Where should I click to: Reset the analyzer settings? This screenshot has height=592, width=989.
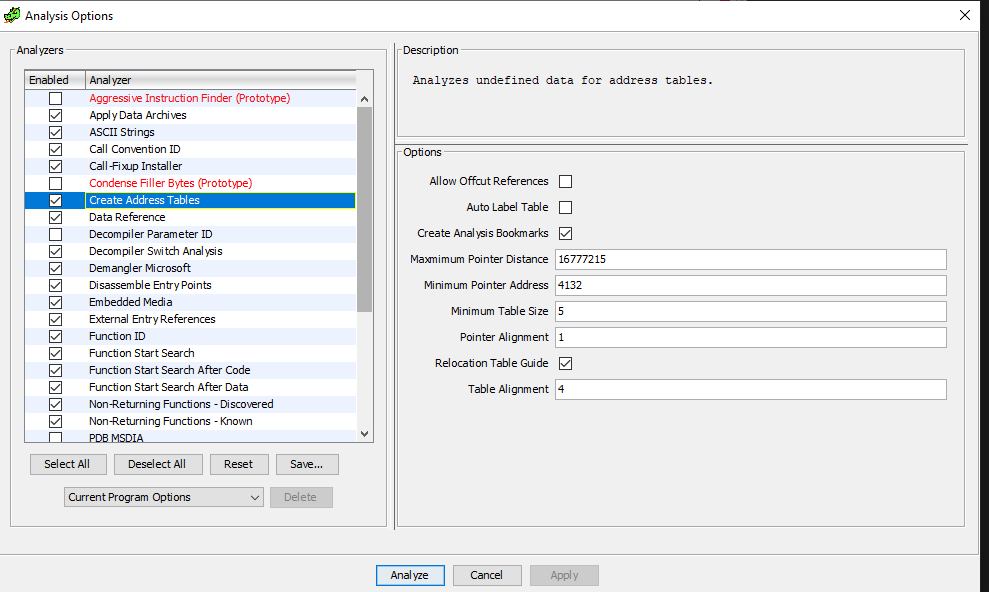[239, 464]
